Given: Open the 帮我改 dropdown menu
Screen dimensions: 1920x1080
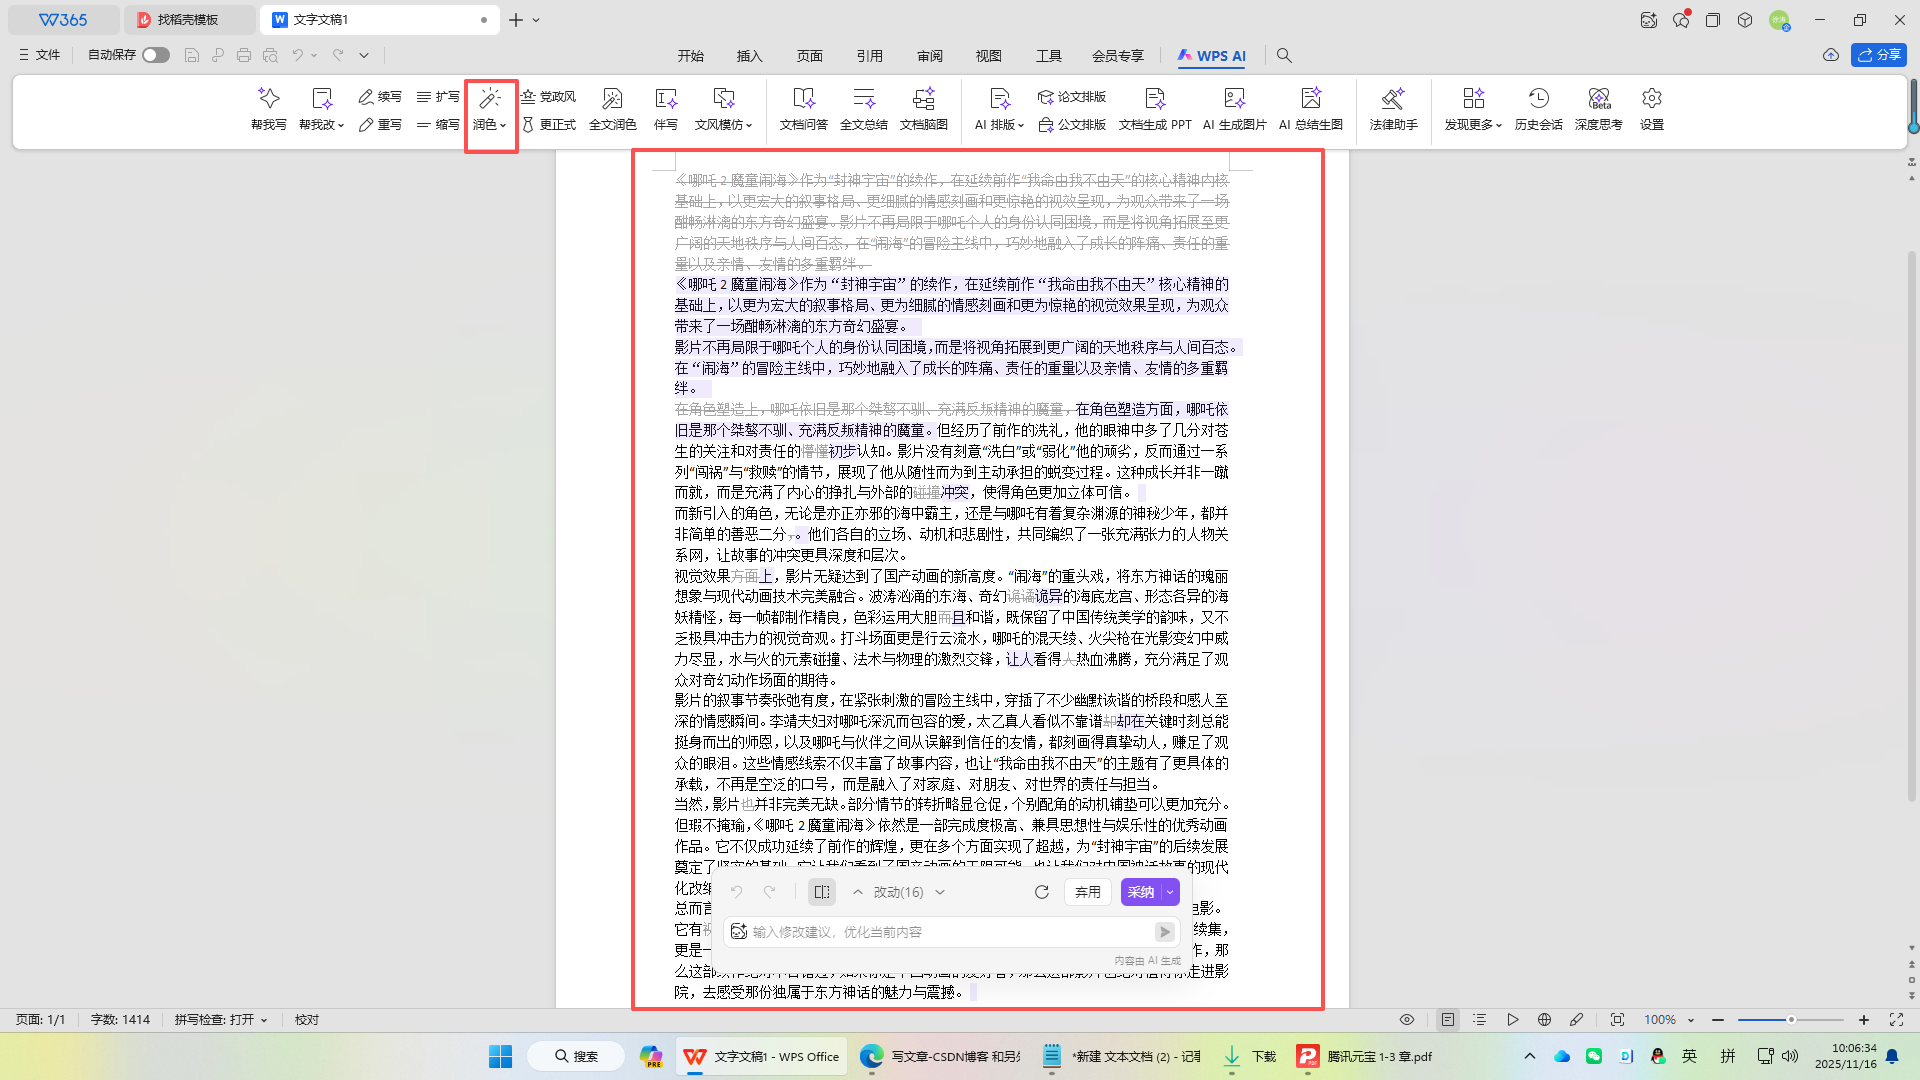Looking at the screenshot, I should coord(322,112).
